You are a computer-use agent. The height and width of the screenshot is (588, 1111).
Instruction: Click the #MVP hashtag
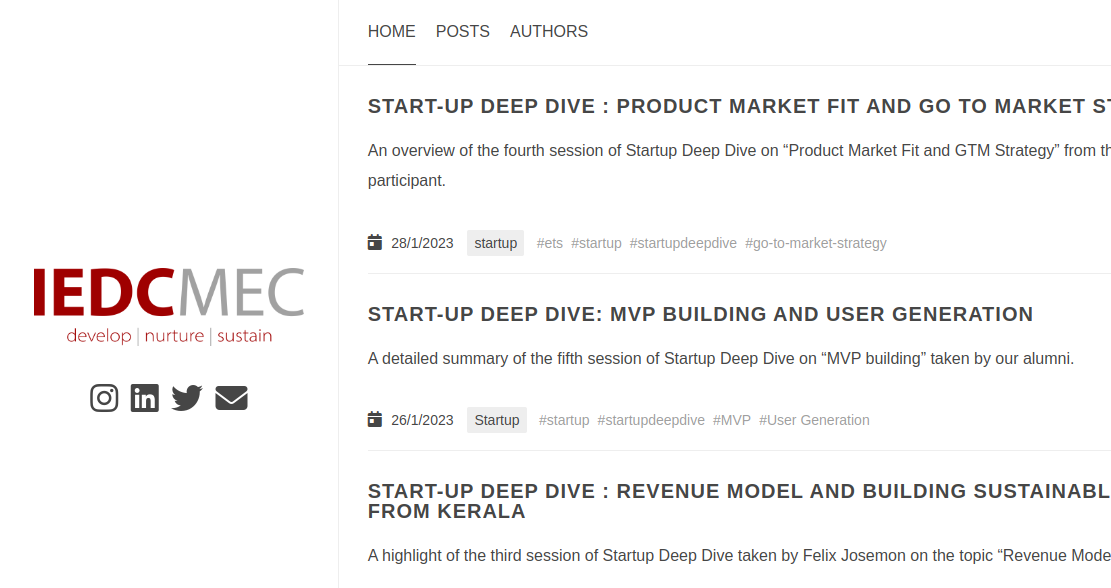(731, 419)
